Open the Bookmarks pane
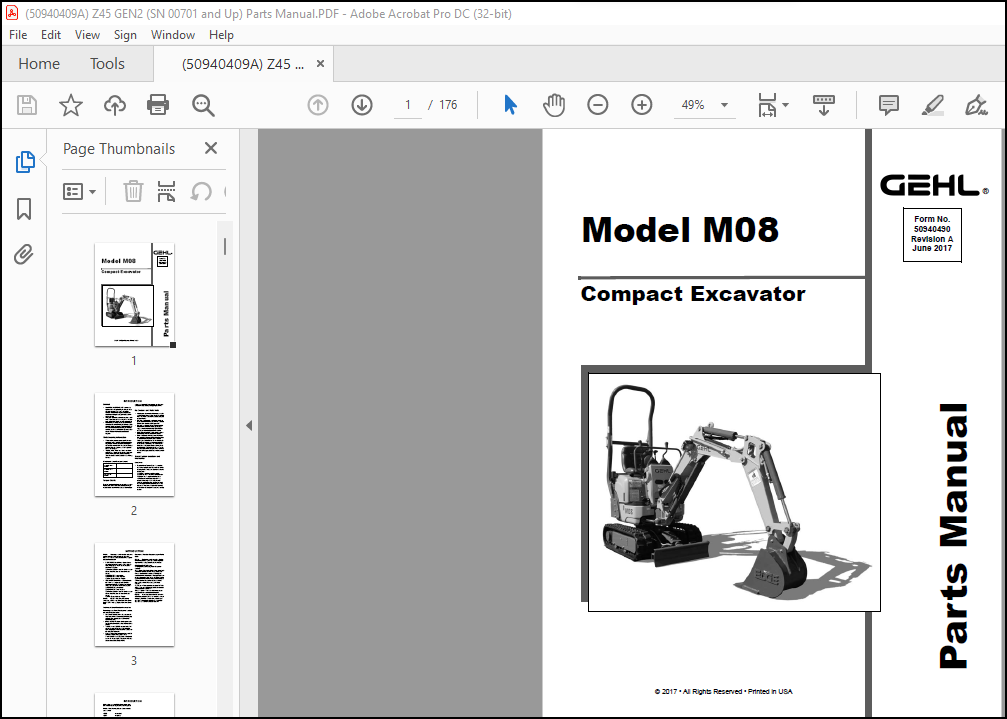The image size is (1007, 719). pos(24,209)
